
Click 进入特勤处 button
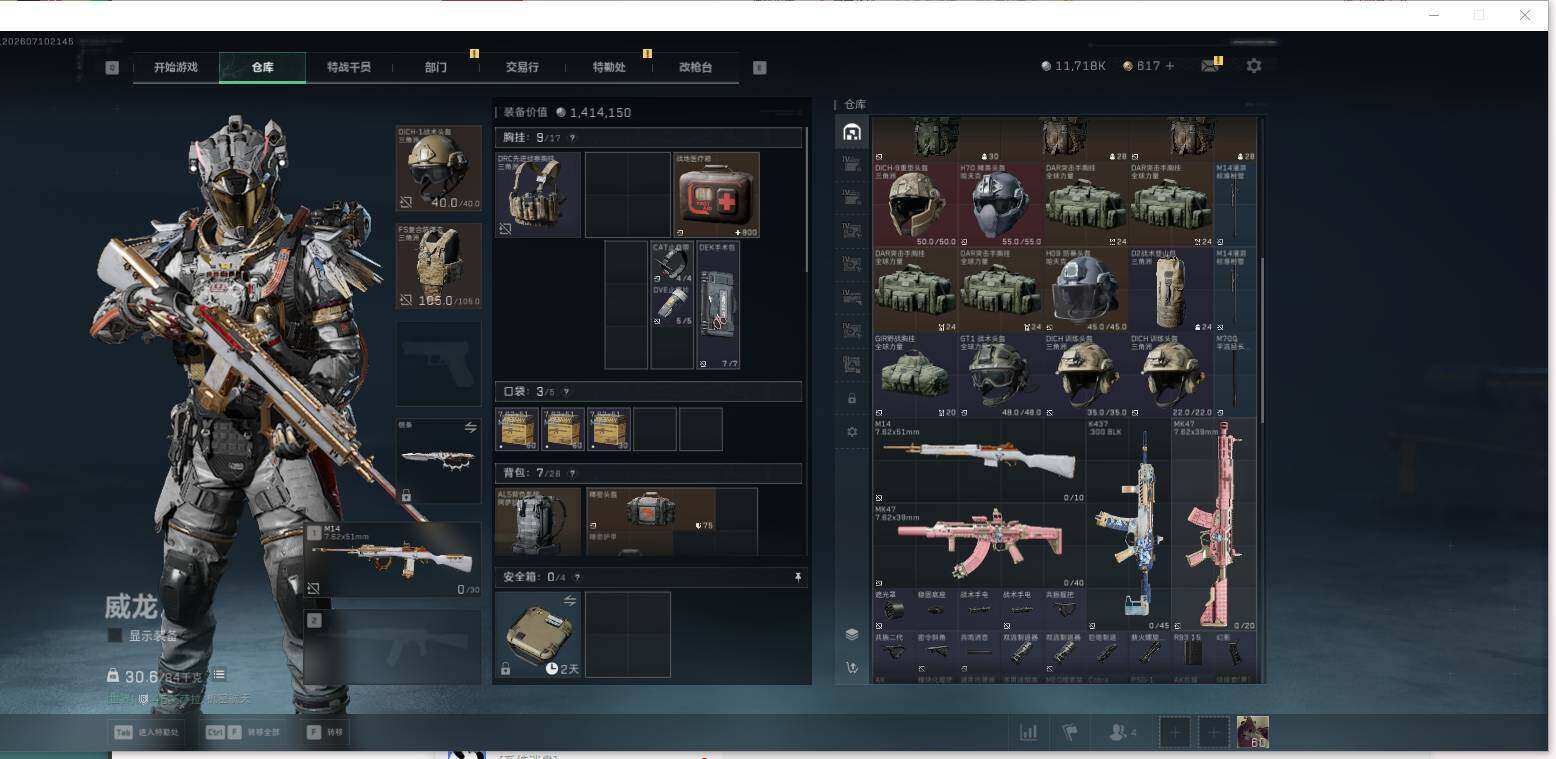coord(148,733)
